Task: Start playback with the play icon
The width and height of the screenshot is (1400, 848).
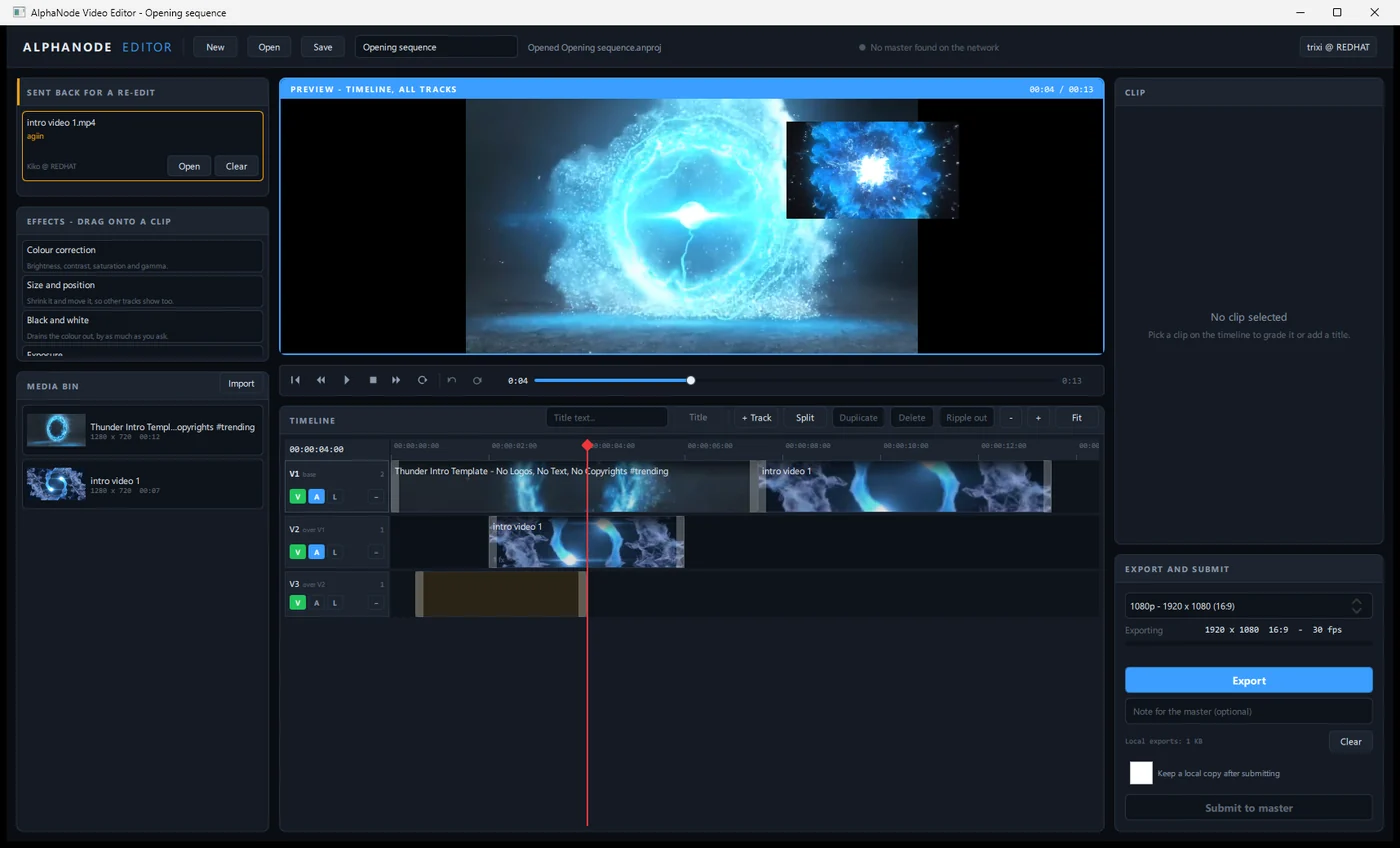Action: tap(347, 380)
